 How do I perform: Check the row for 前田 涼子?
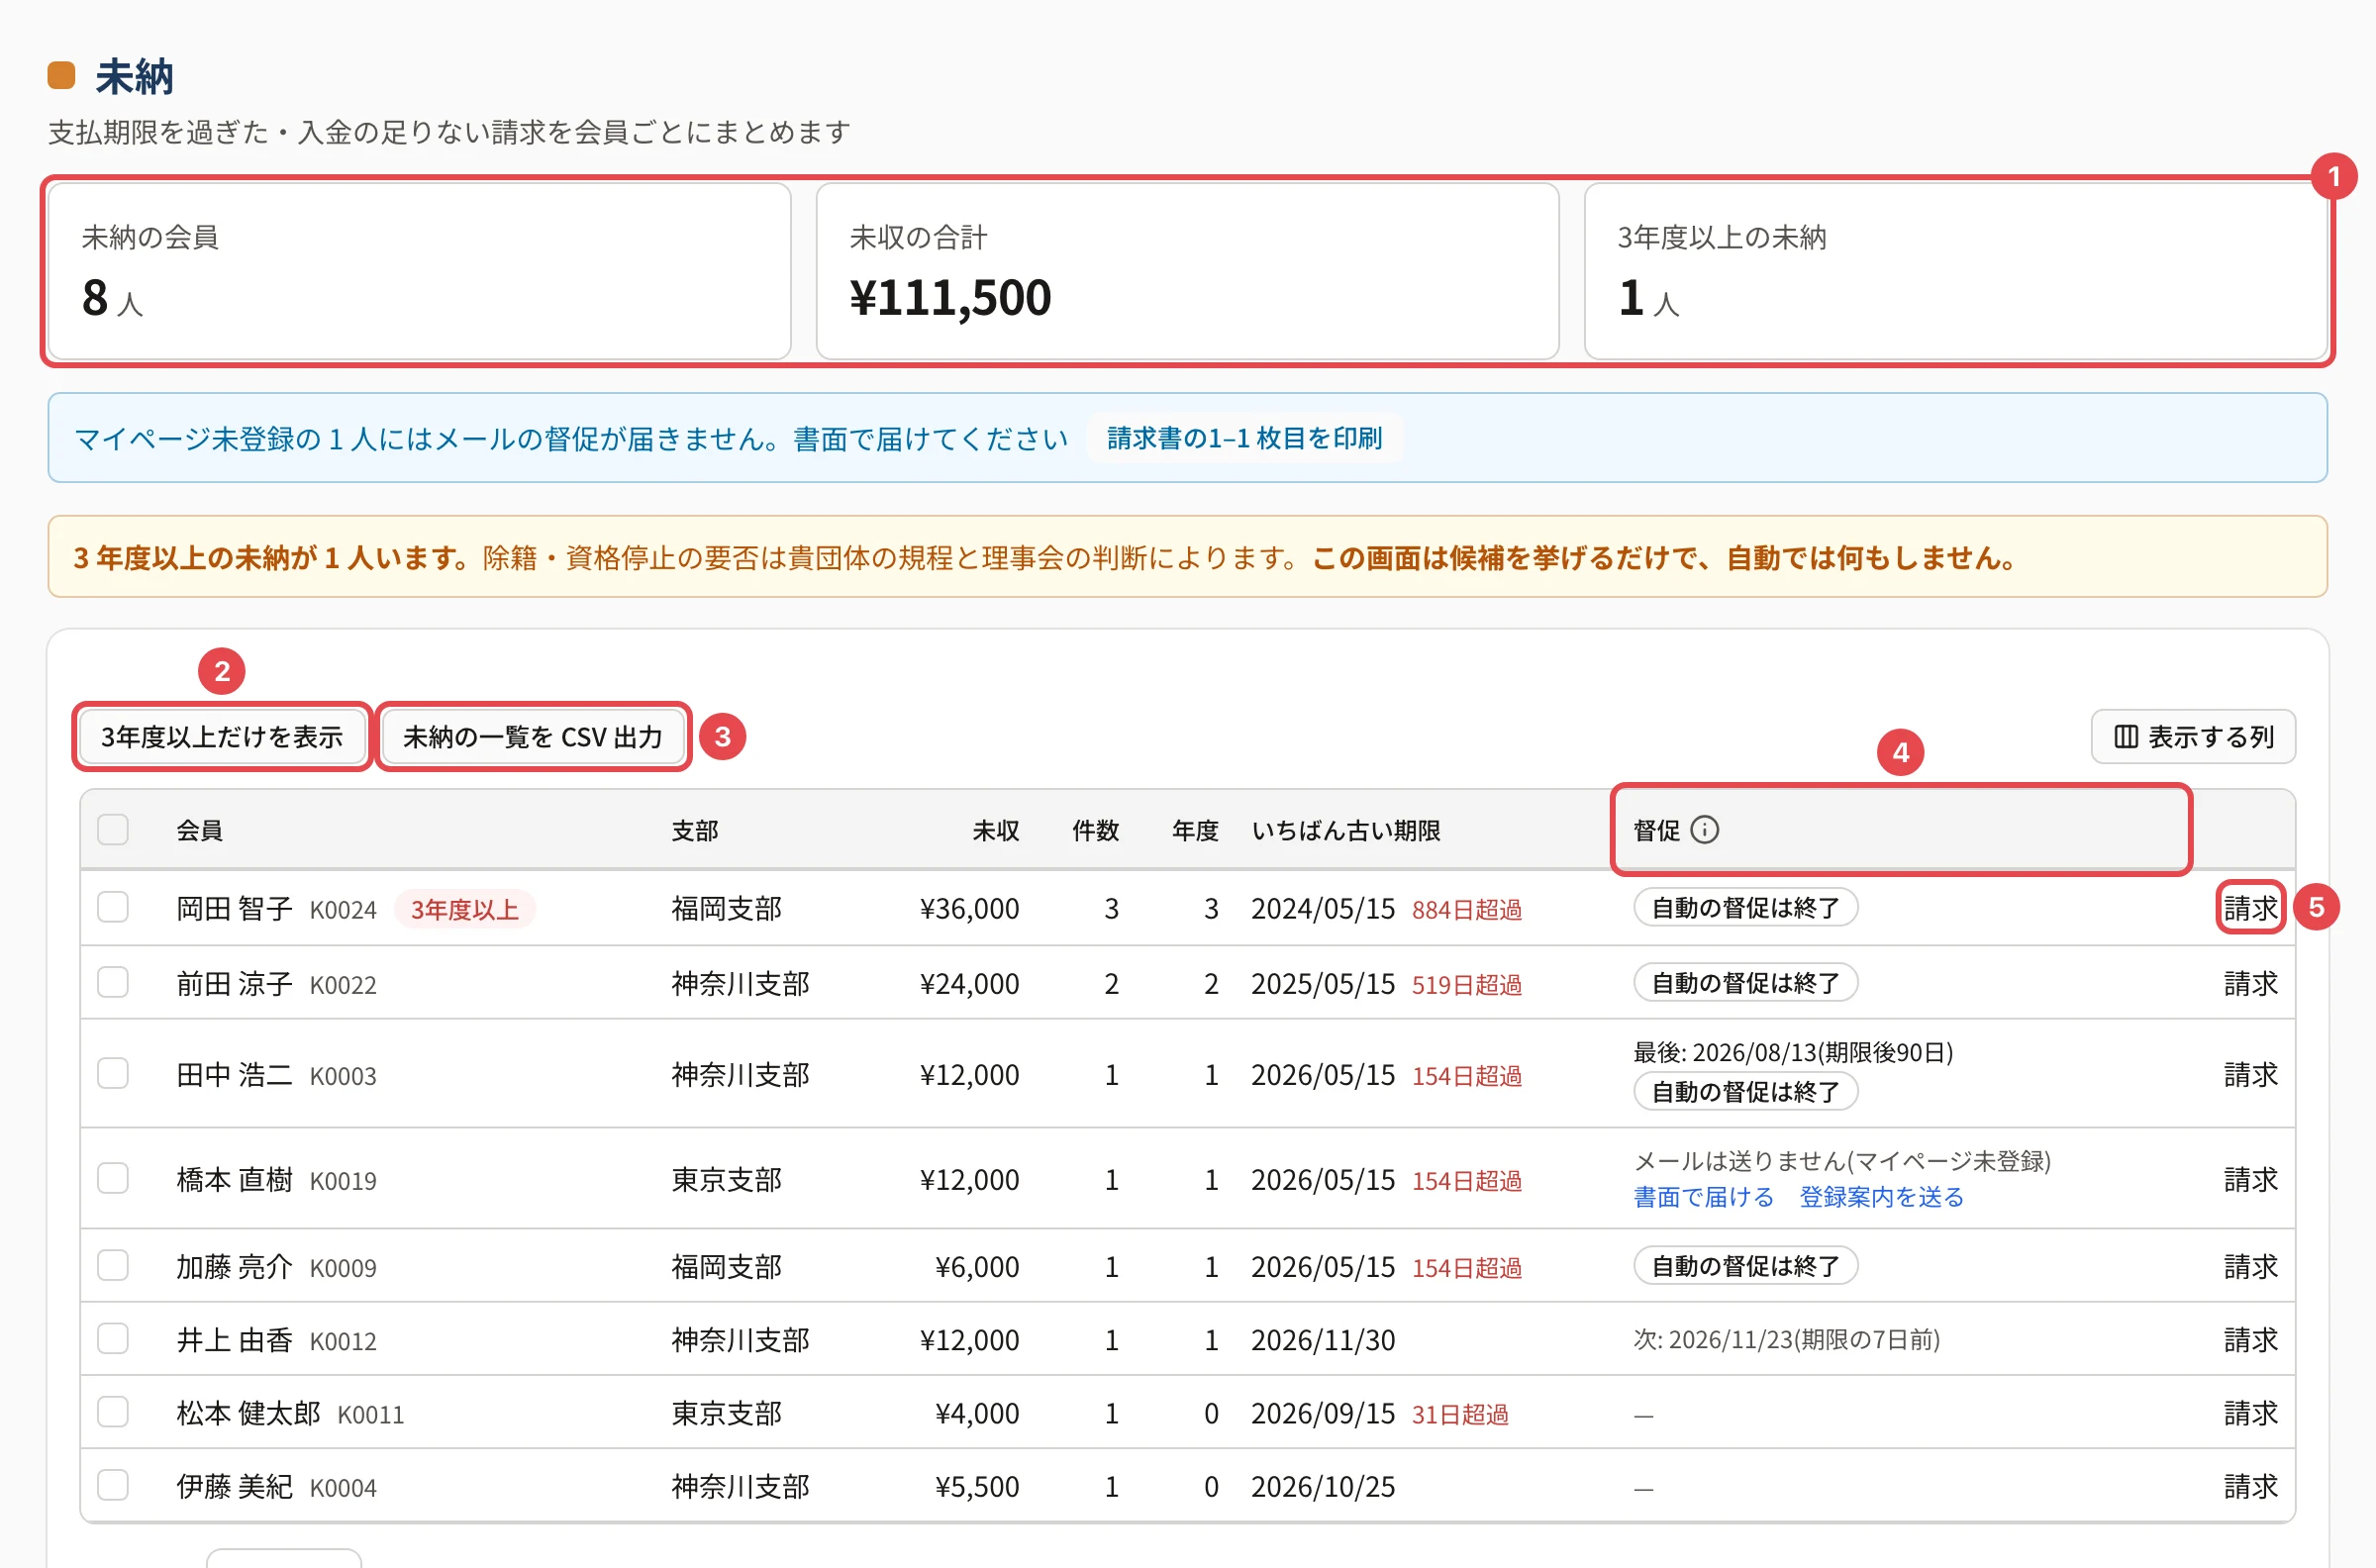click(113, 983)
